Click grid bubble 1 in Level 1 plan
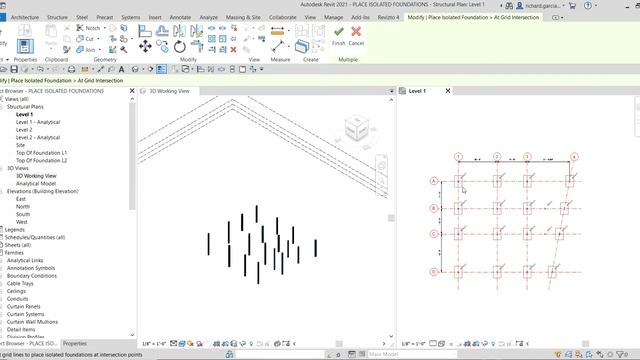The width and height of the screenshot is (640, 360). pyautogui.click(x=458, y=157)
